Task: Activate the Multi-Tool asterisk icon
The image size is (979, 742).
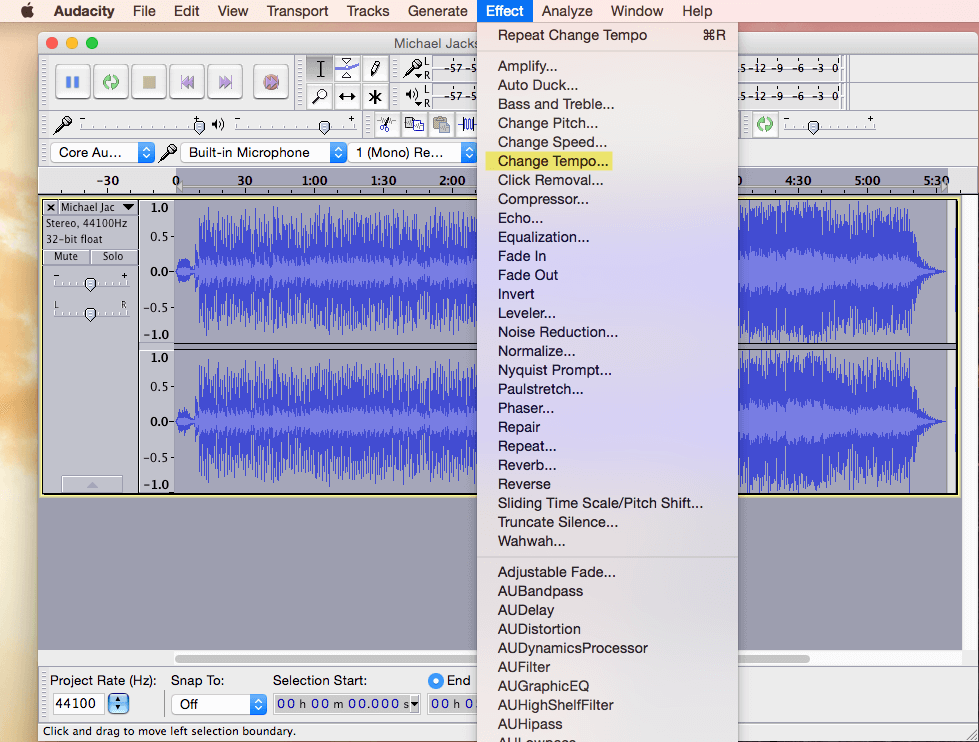Action: click(375, 97)
